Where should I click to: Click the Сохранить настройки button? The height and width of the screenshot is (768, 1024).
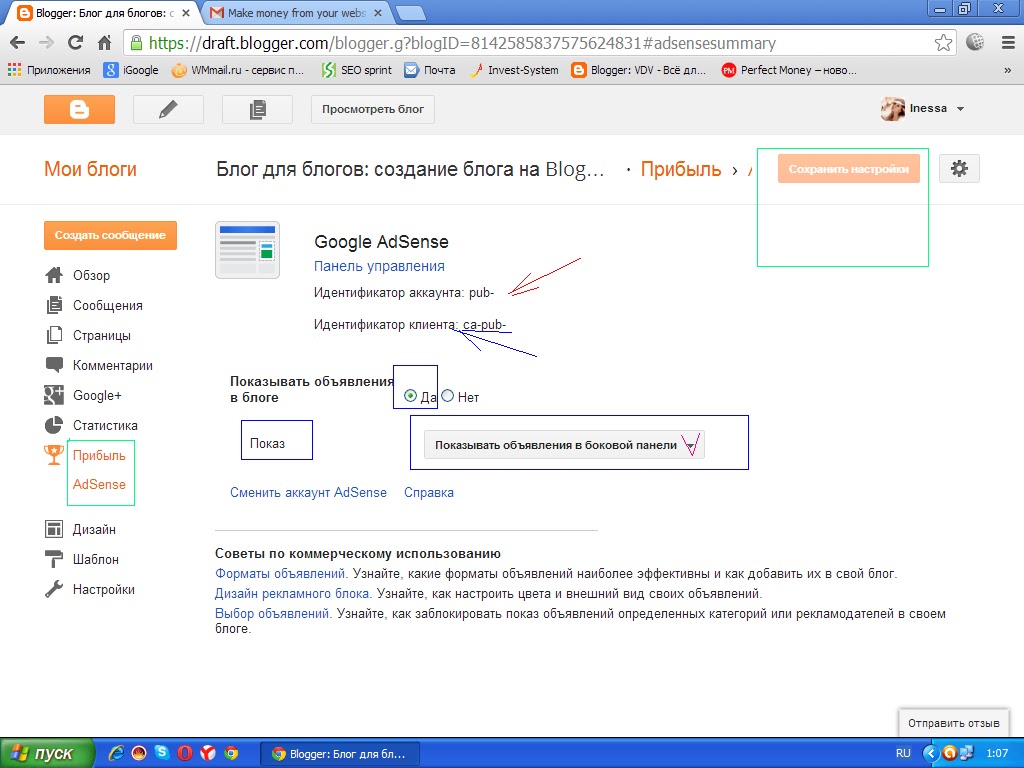pos(848,168)
